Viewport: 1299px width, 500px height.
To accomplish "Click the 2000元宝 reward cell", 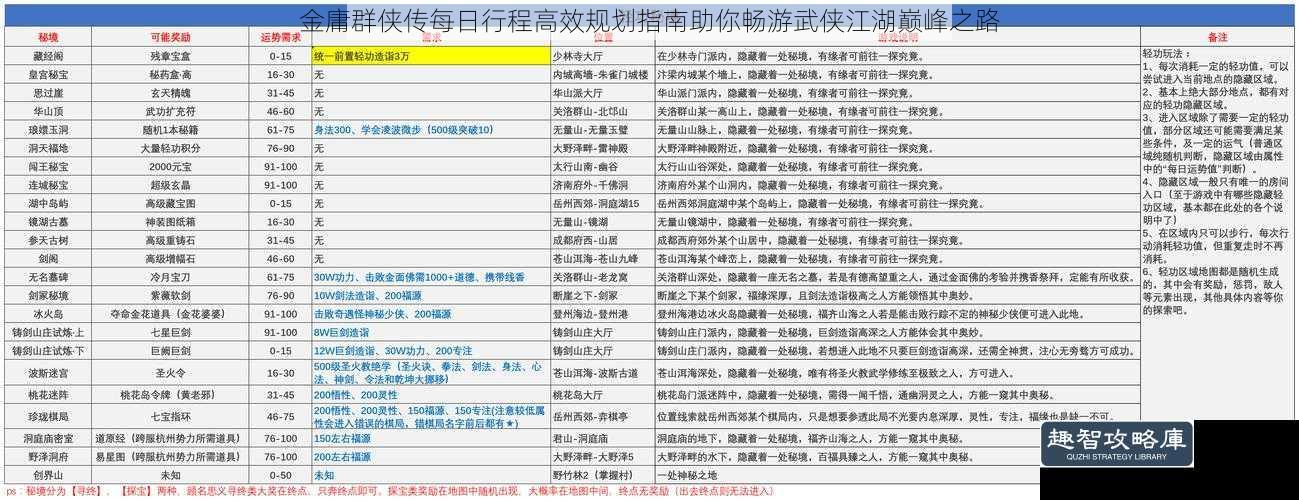I will click(170, 166).
